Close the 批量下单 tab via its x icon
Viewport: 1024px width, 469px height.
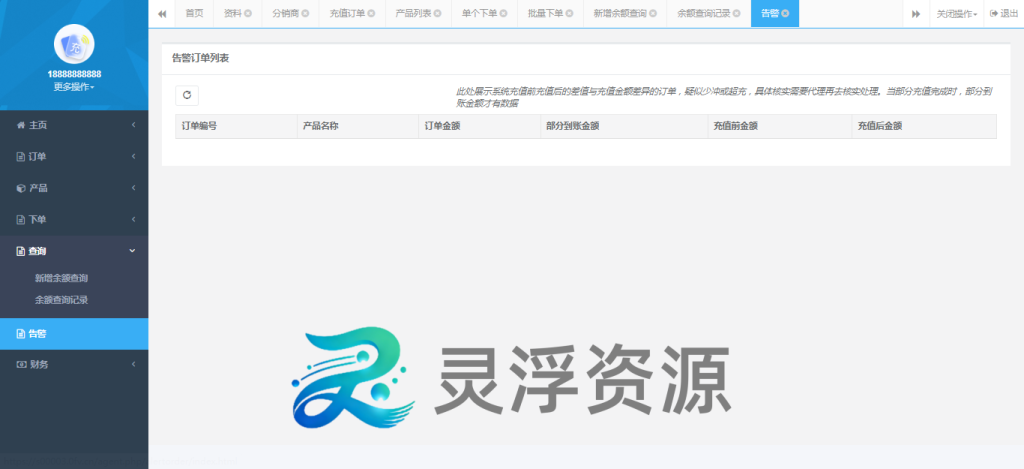pos(569,14)
